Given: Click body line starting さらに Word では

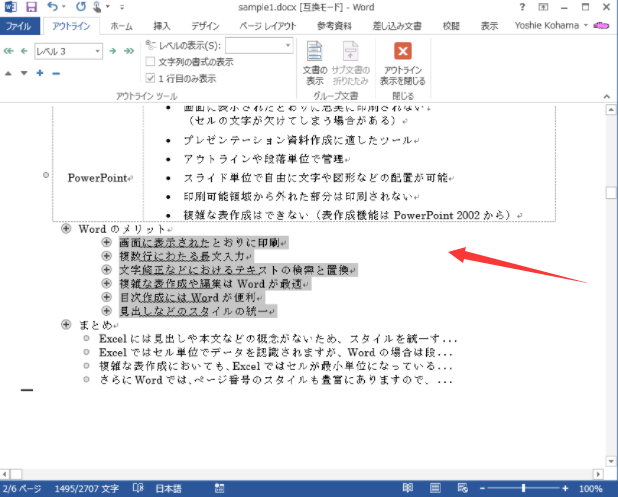Looking at the screenshot, I should pyautogui.click(x=275, y=380).
